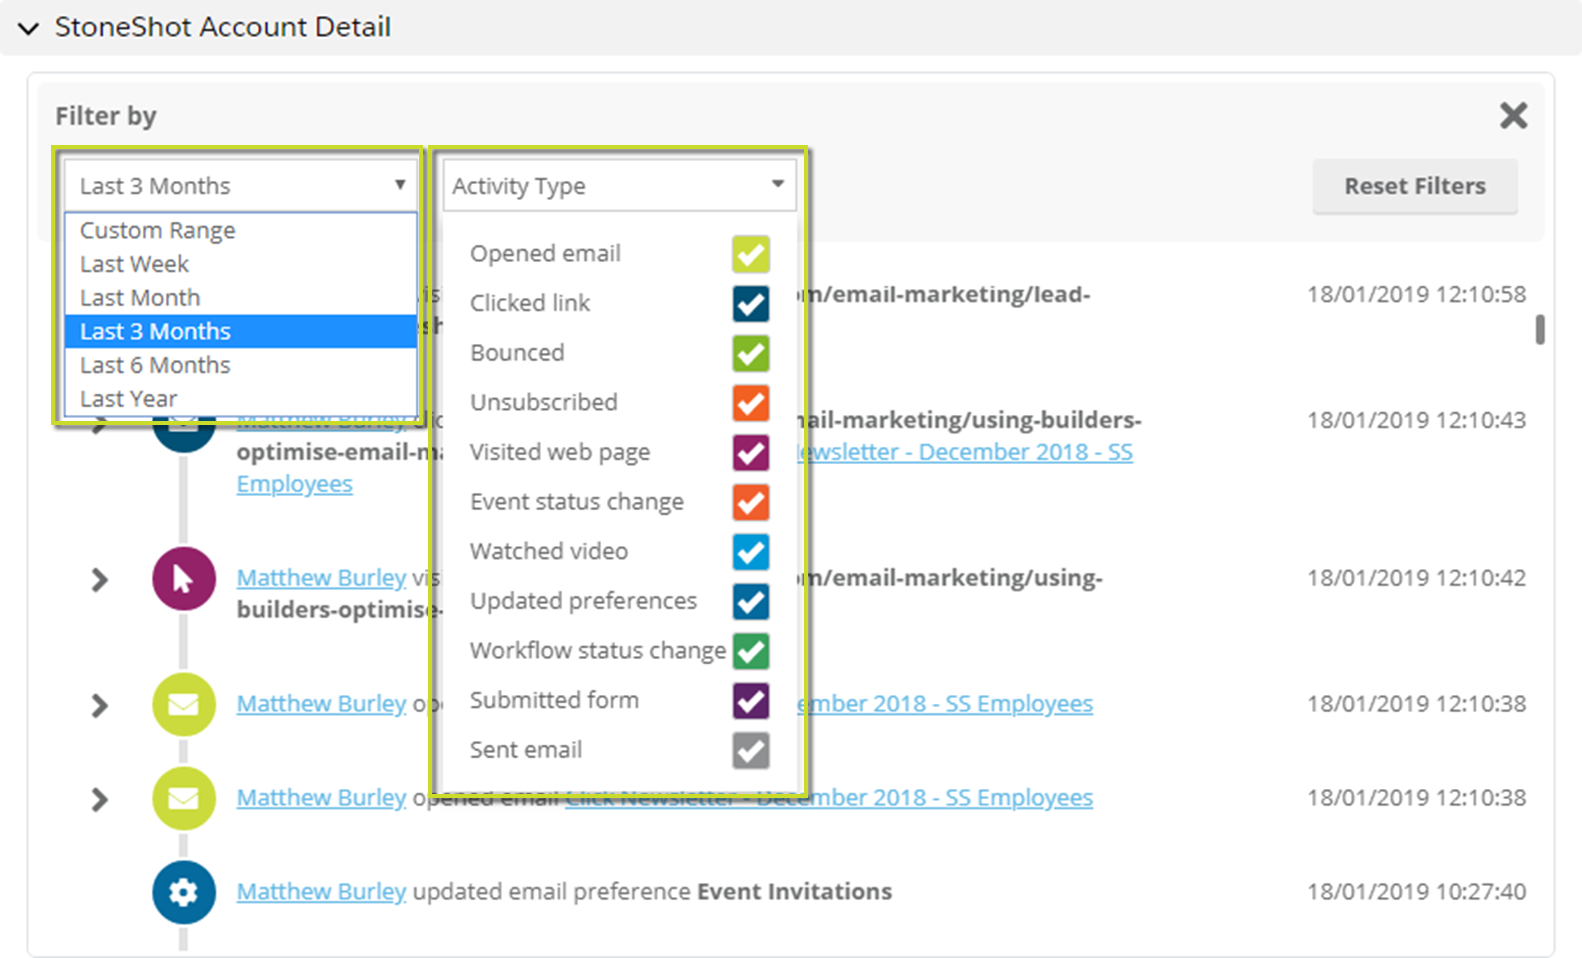Click the activity list scrollbar thumb
Screen dimensions: 1582x958
pos(1540,330)
